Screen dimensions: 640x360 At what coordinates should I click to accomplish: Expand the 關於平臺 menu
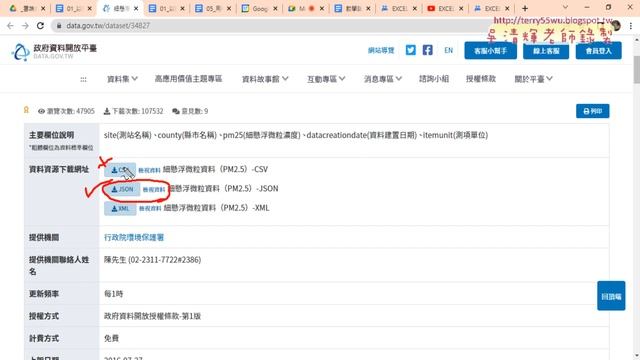(x=533, y=79)
